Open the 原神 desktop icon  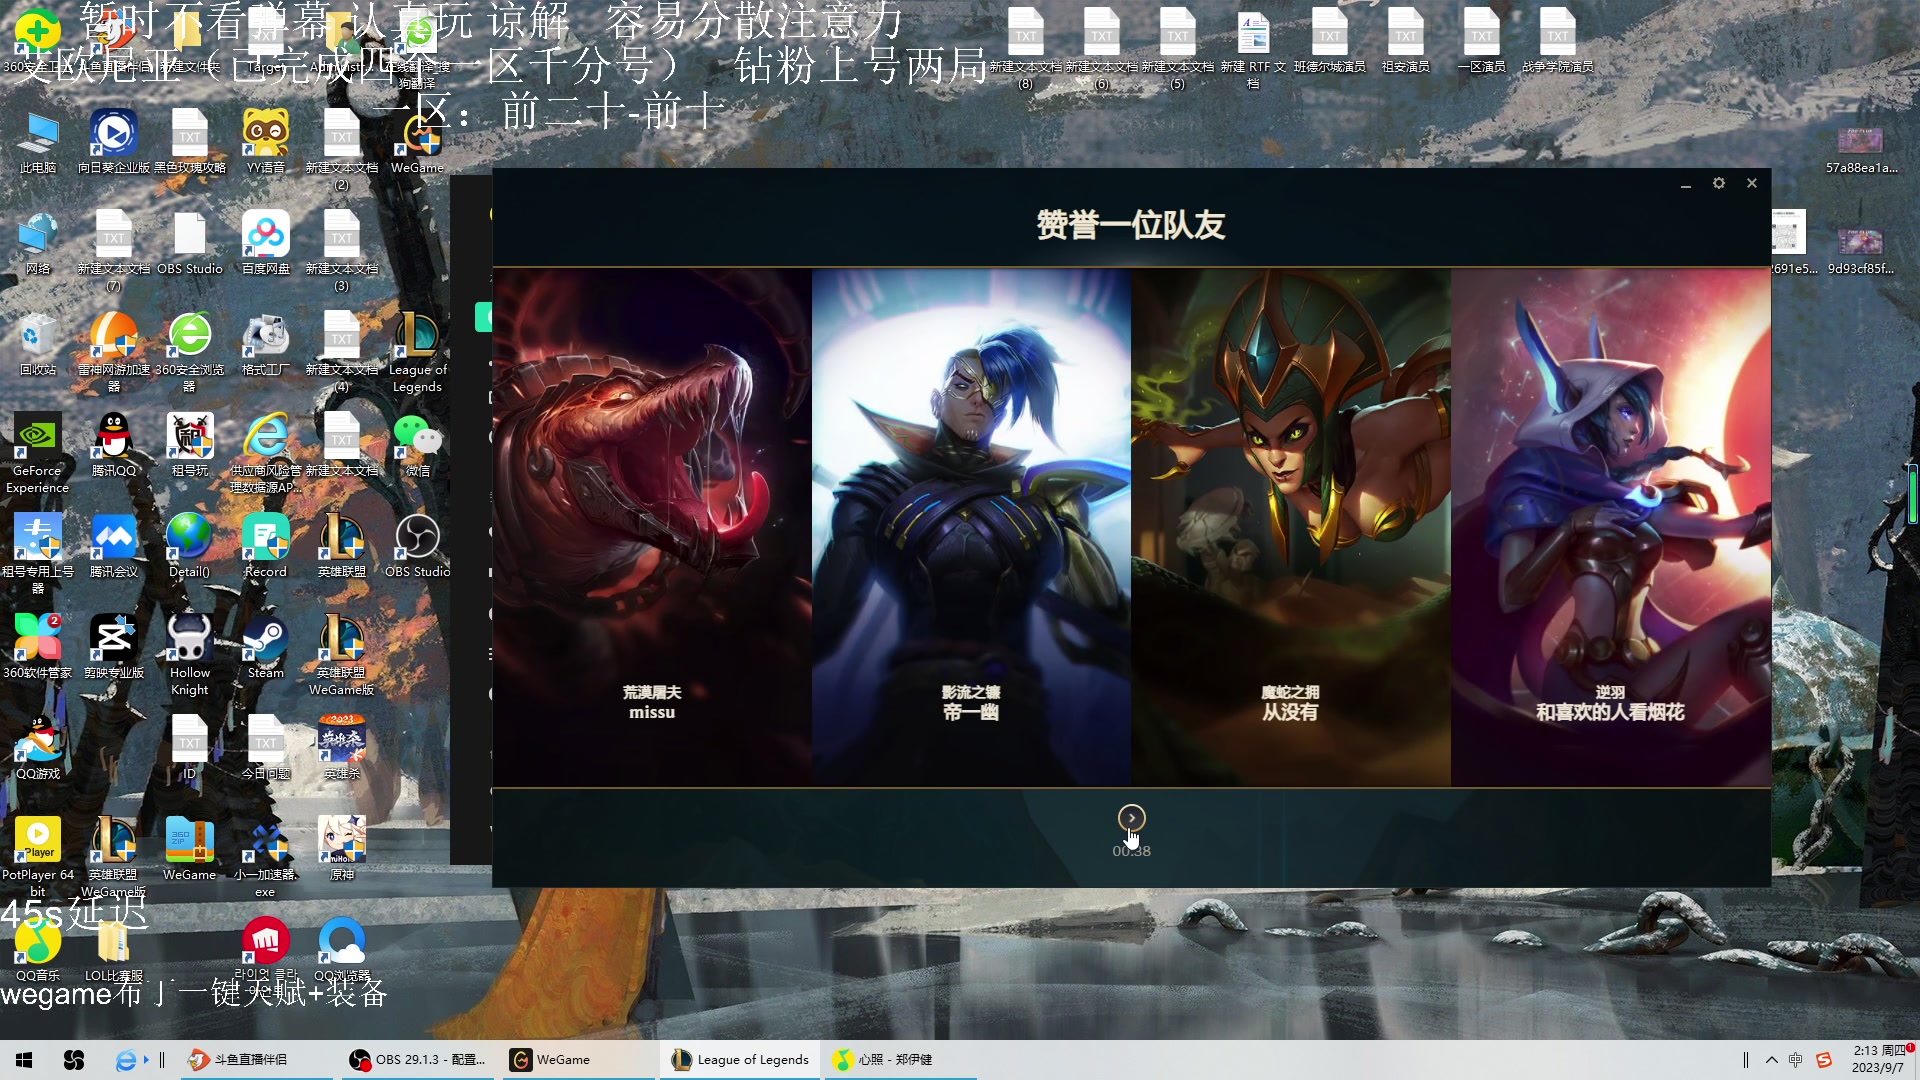(x=342, y=849)
